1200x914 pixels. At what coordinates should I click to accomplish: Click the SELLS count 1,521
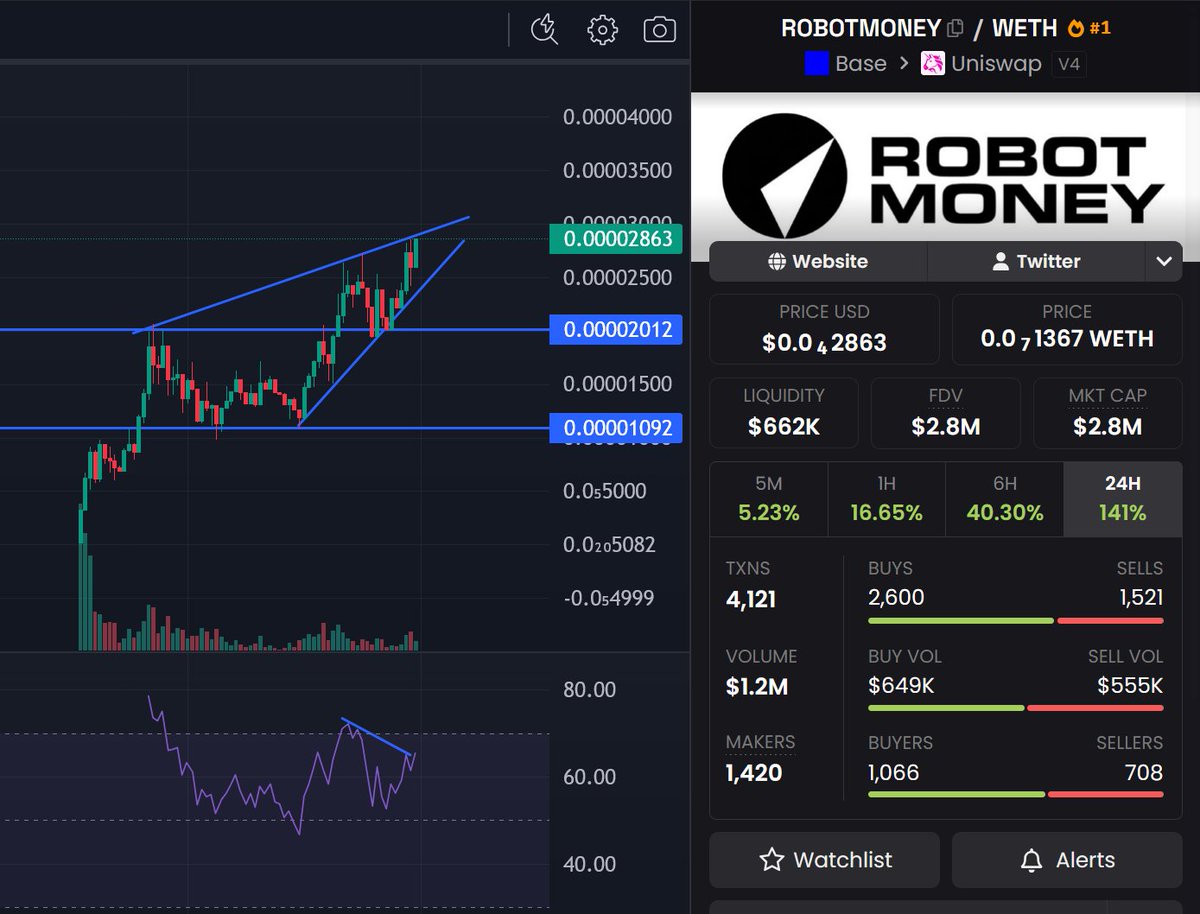click(1141, 598)
